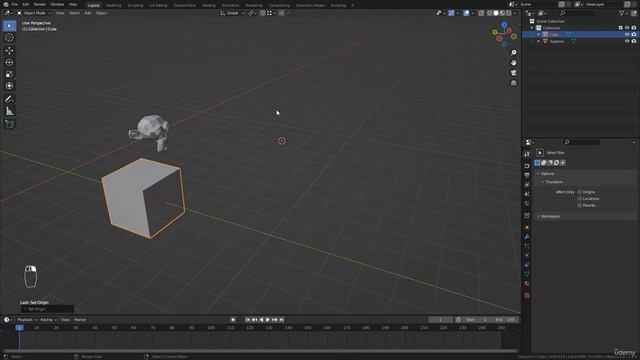Screen dimensions: 640x360
Task: Open the Render menu
Action: (40, 4)
